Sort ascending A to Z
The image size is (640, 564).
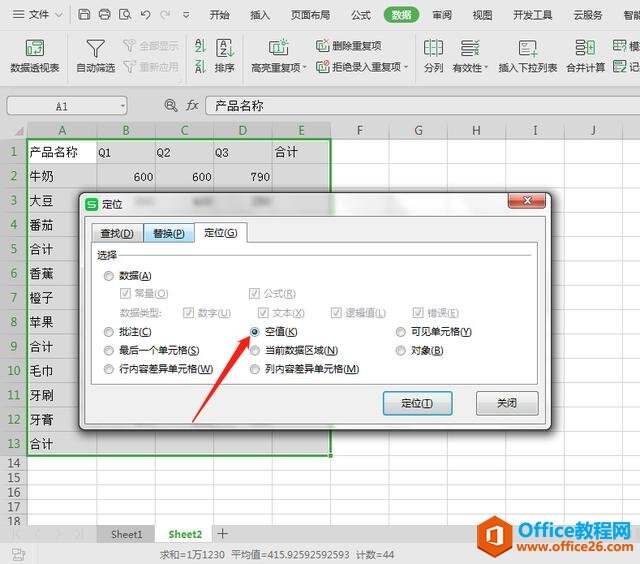200,45
